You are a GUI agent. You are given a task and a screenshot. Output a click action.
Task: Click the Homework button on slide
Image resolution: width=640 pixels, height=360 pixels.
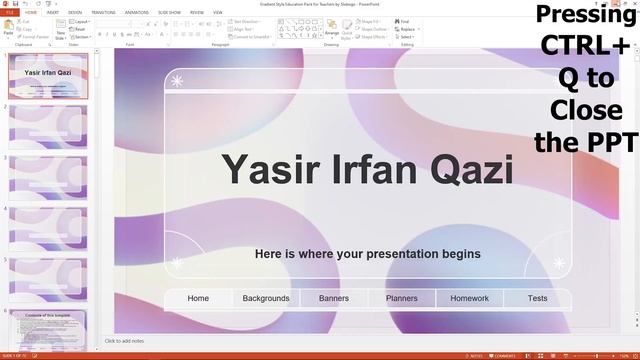[x=469, y=298]
